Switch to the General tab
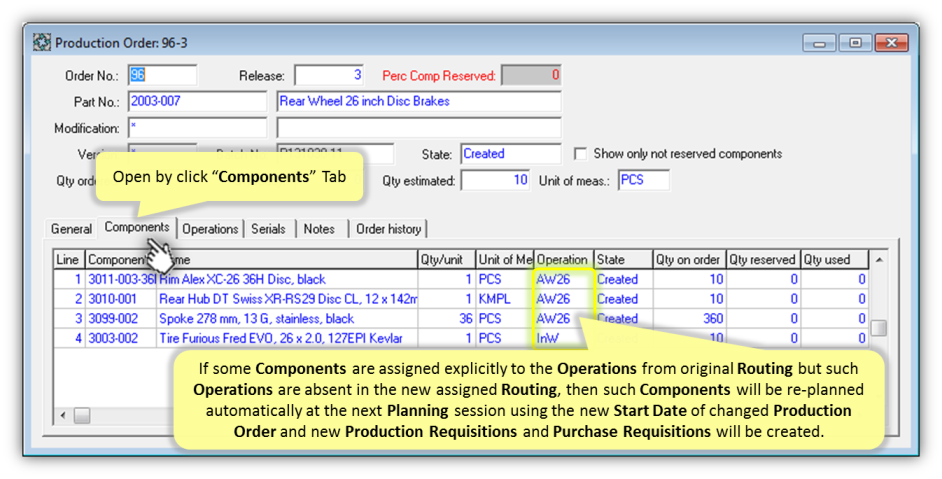The width and height of the screenshot is (942, 479). (x=71, y=229)
